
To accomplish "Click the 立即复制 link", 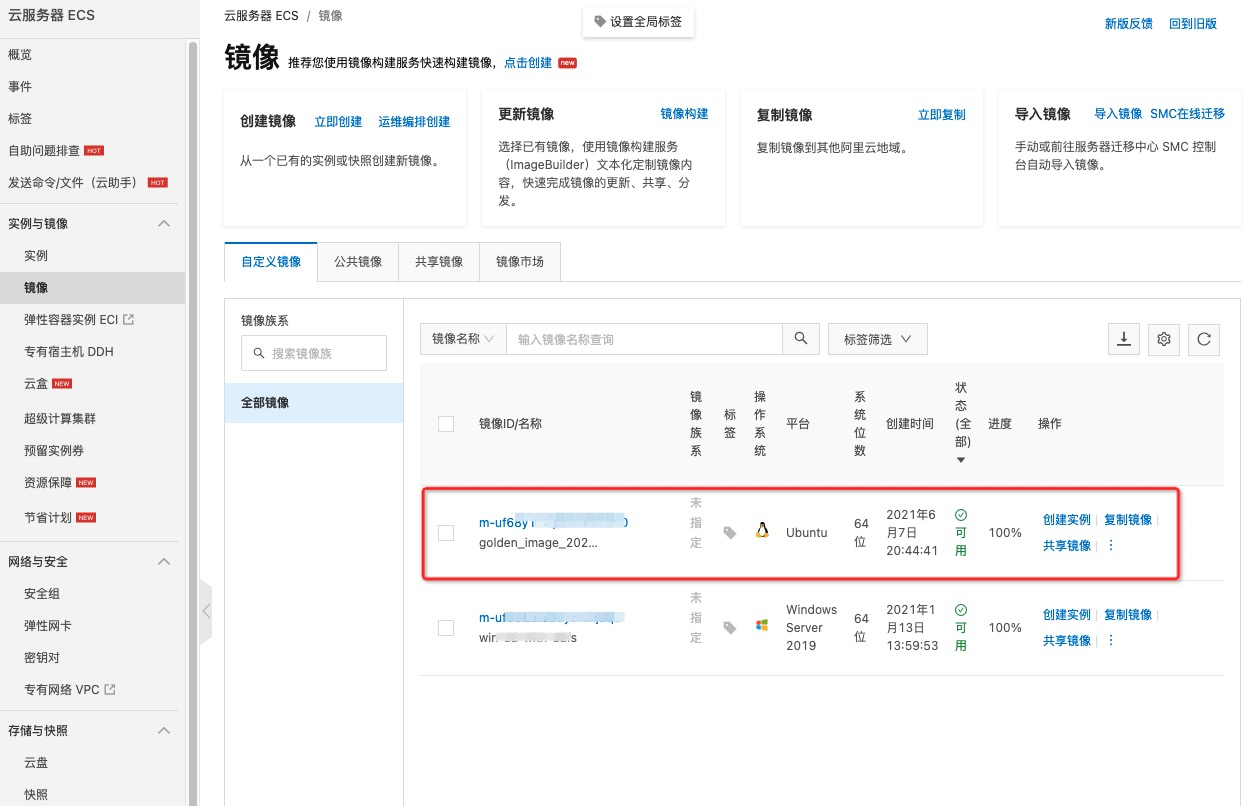I will click(942, 115).
